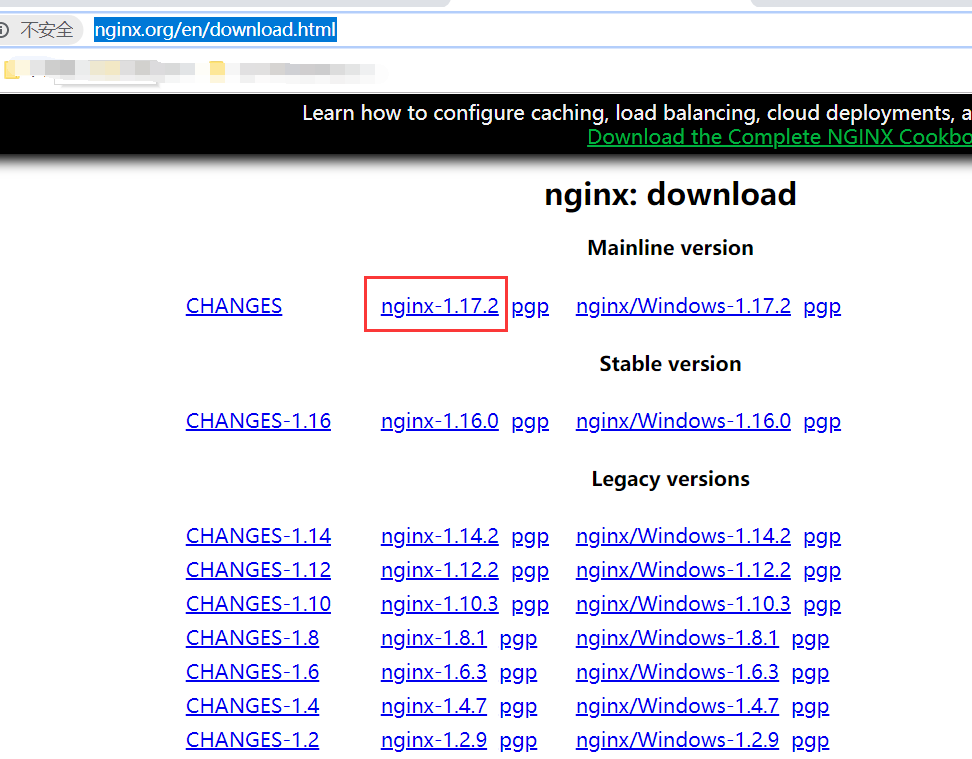Open CHANGES-1.2 link
Viewport: 972px width, 759px height.
coord(252,741)
